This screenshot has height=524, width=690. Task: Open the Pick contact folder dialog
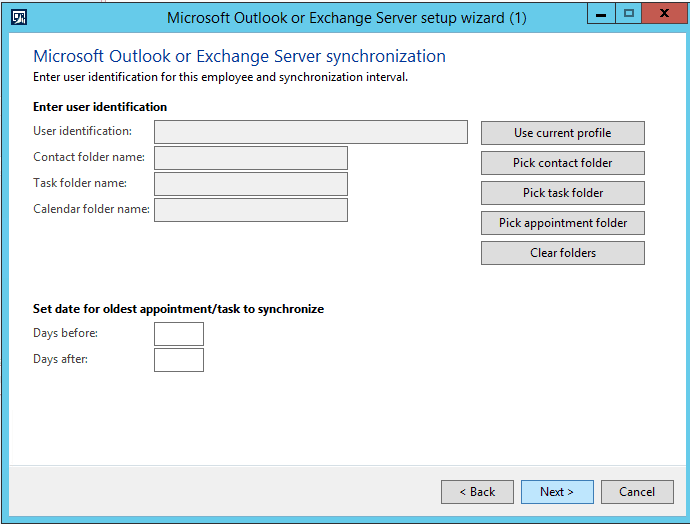[562, 163]
